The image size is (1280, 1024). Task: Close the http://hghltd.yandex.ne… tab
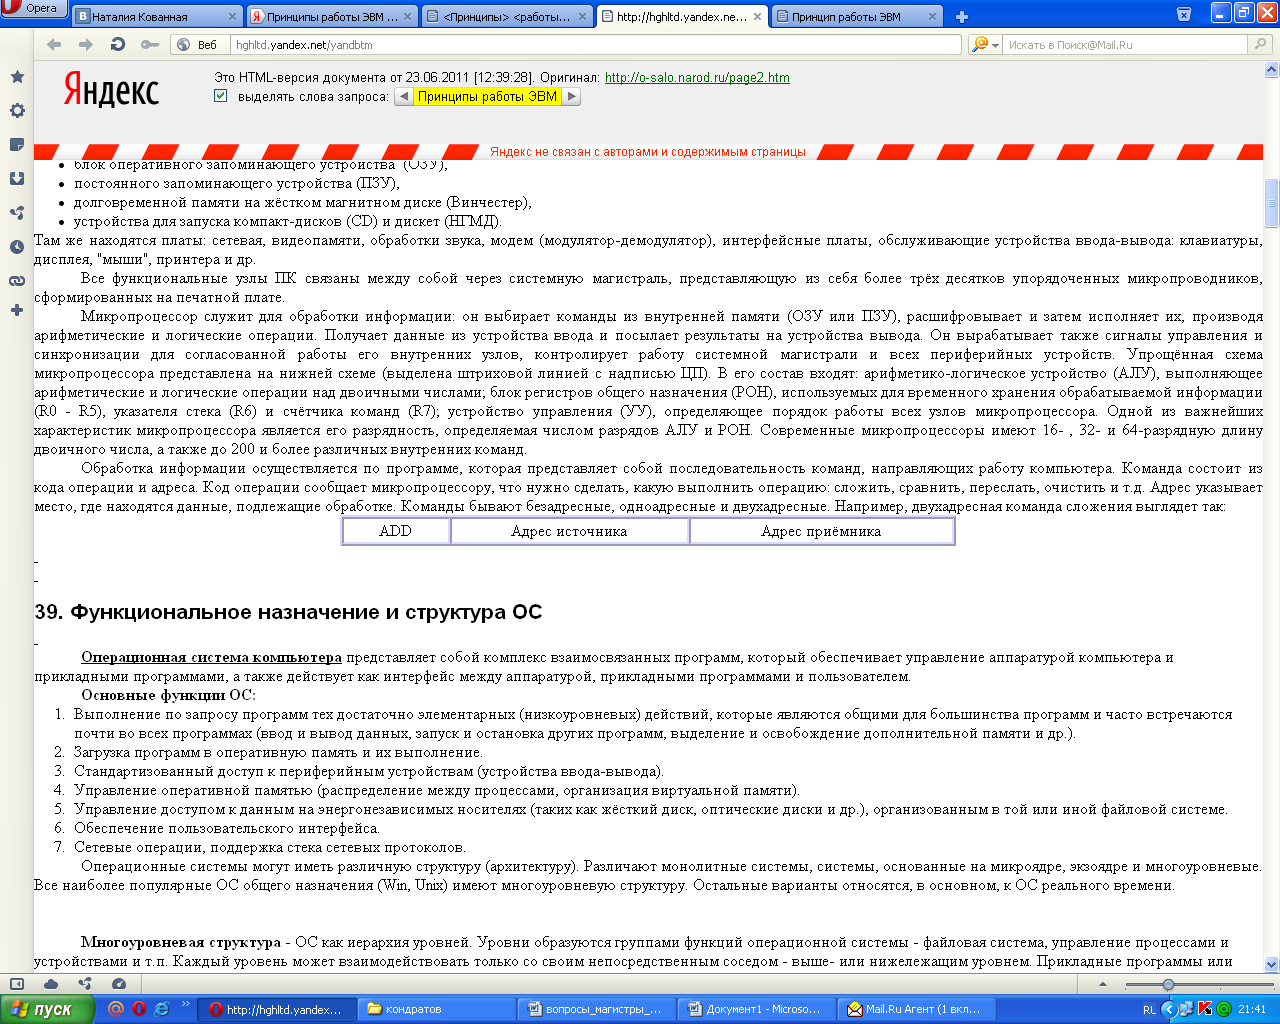point(757,16)
